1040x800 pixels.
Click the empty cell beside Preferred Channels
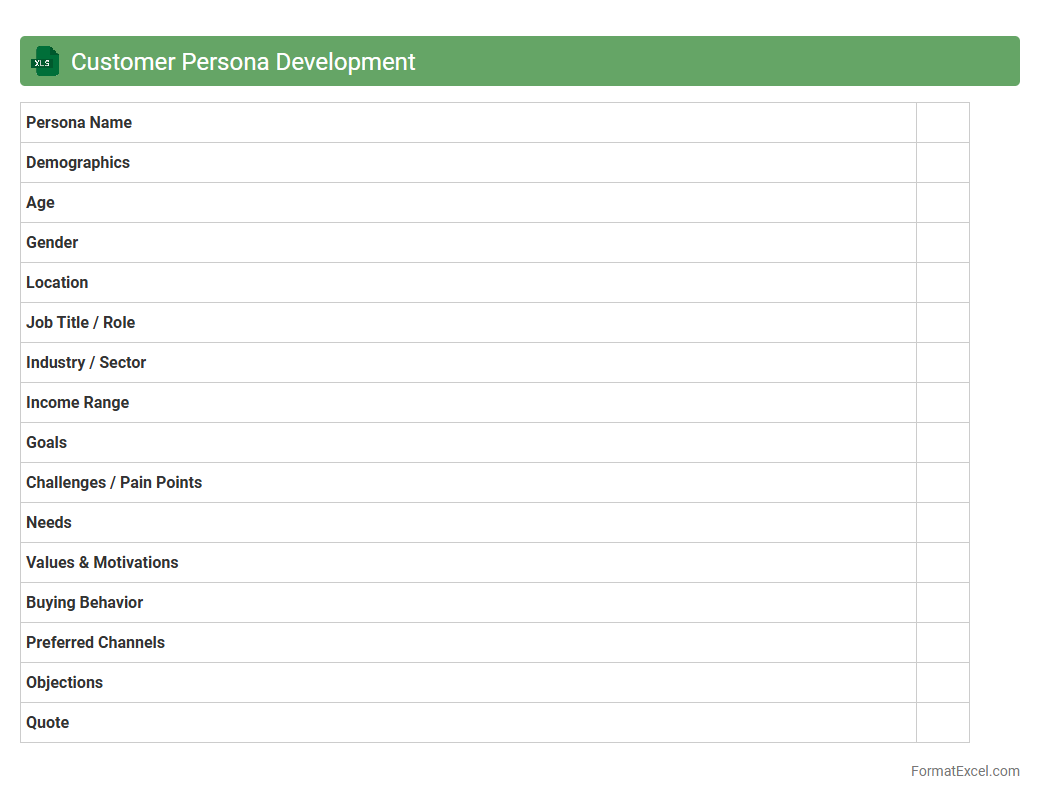point(942,642)
